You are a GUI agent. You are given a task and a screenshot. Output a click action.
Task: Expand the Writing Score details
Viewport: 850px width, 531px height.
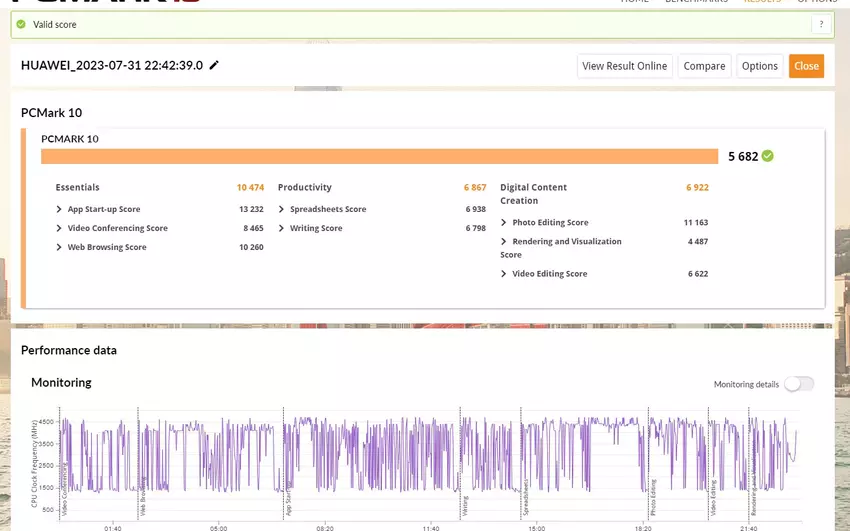click(x=283, y=229)
